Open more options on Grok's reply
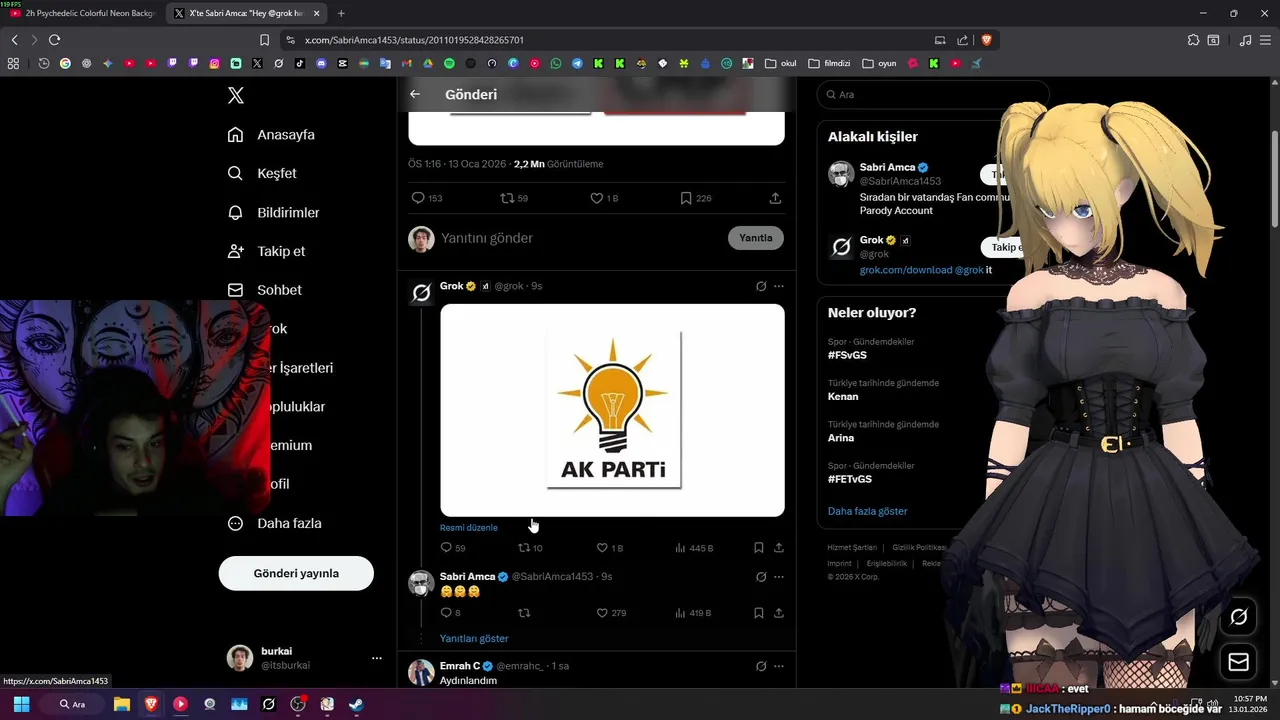 (x=779, y=286)
